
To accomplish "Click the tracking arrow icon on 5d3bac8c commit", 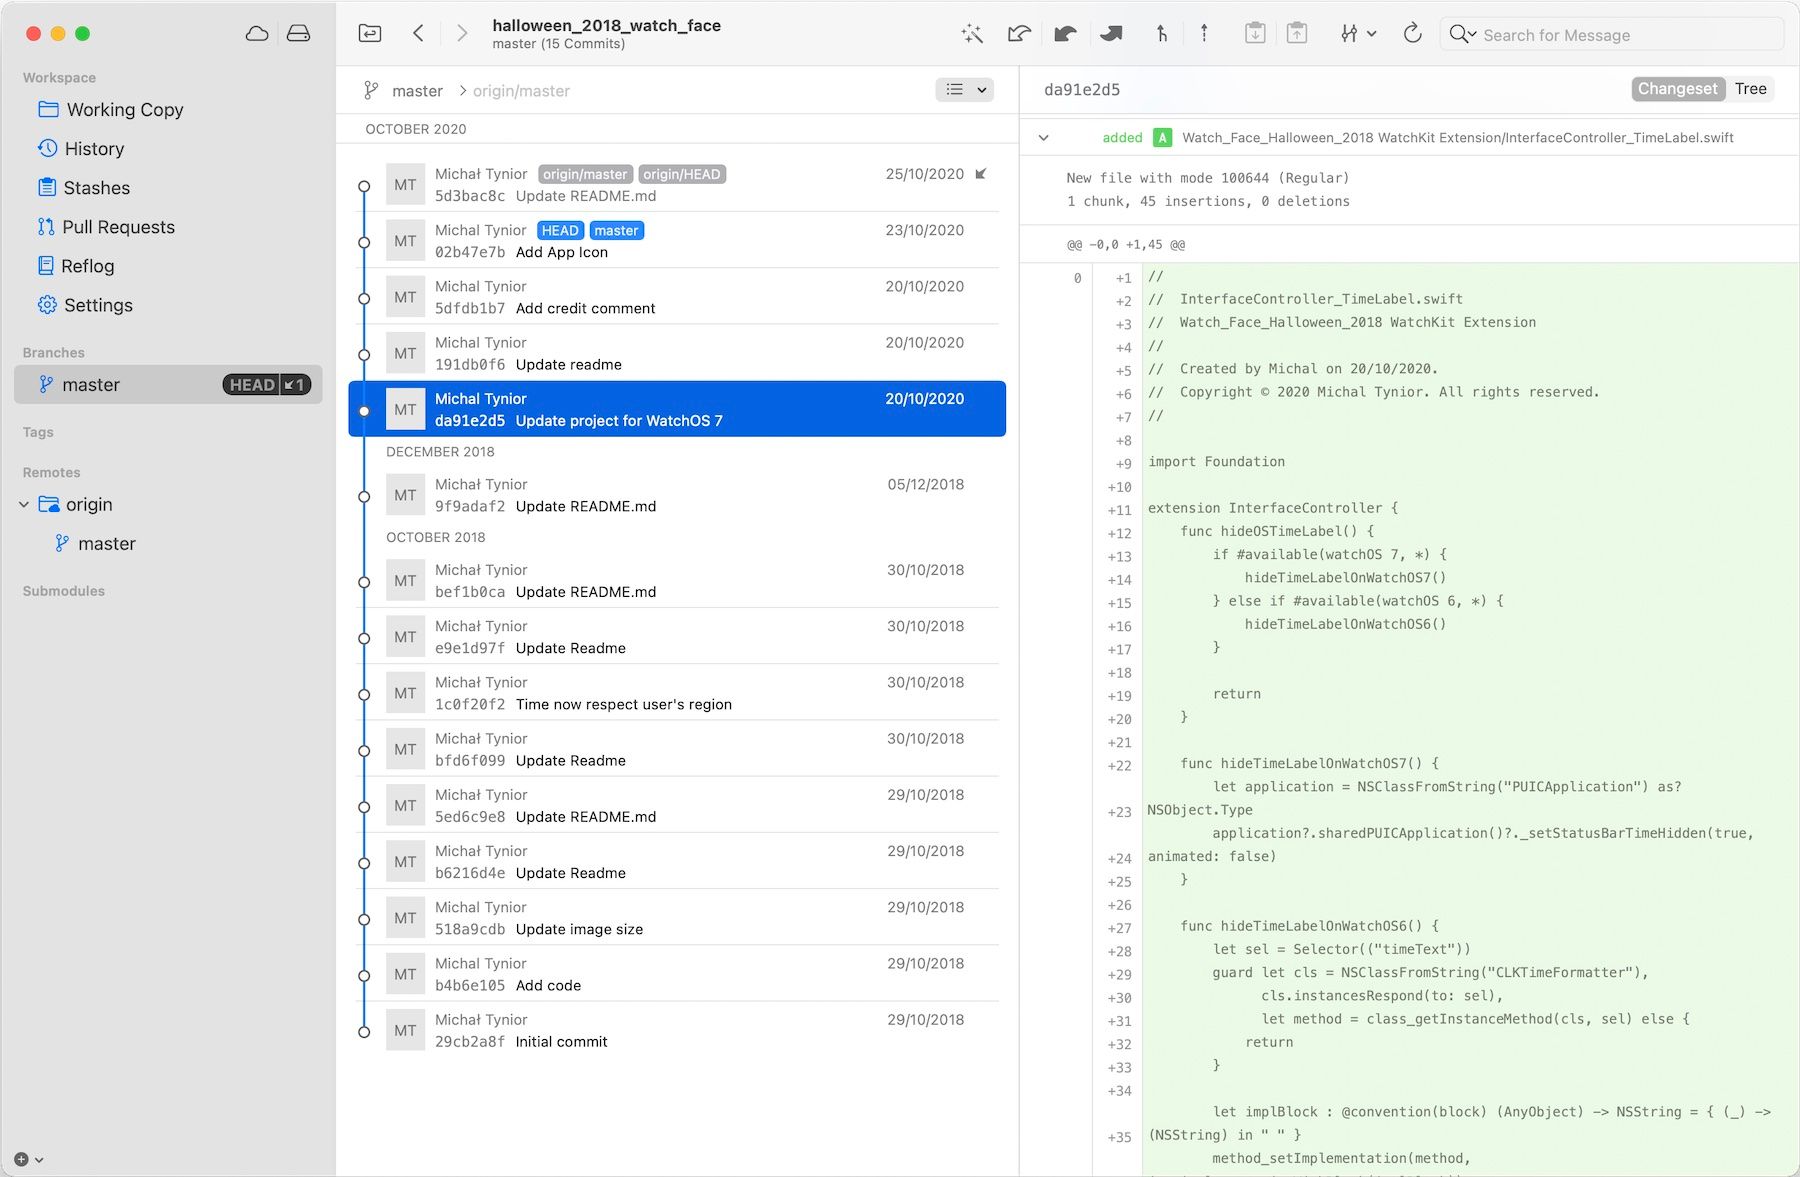I will pyautogui.click(x=981, y=174).
